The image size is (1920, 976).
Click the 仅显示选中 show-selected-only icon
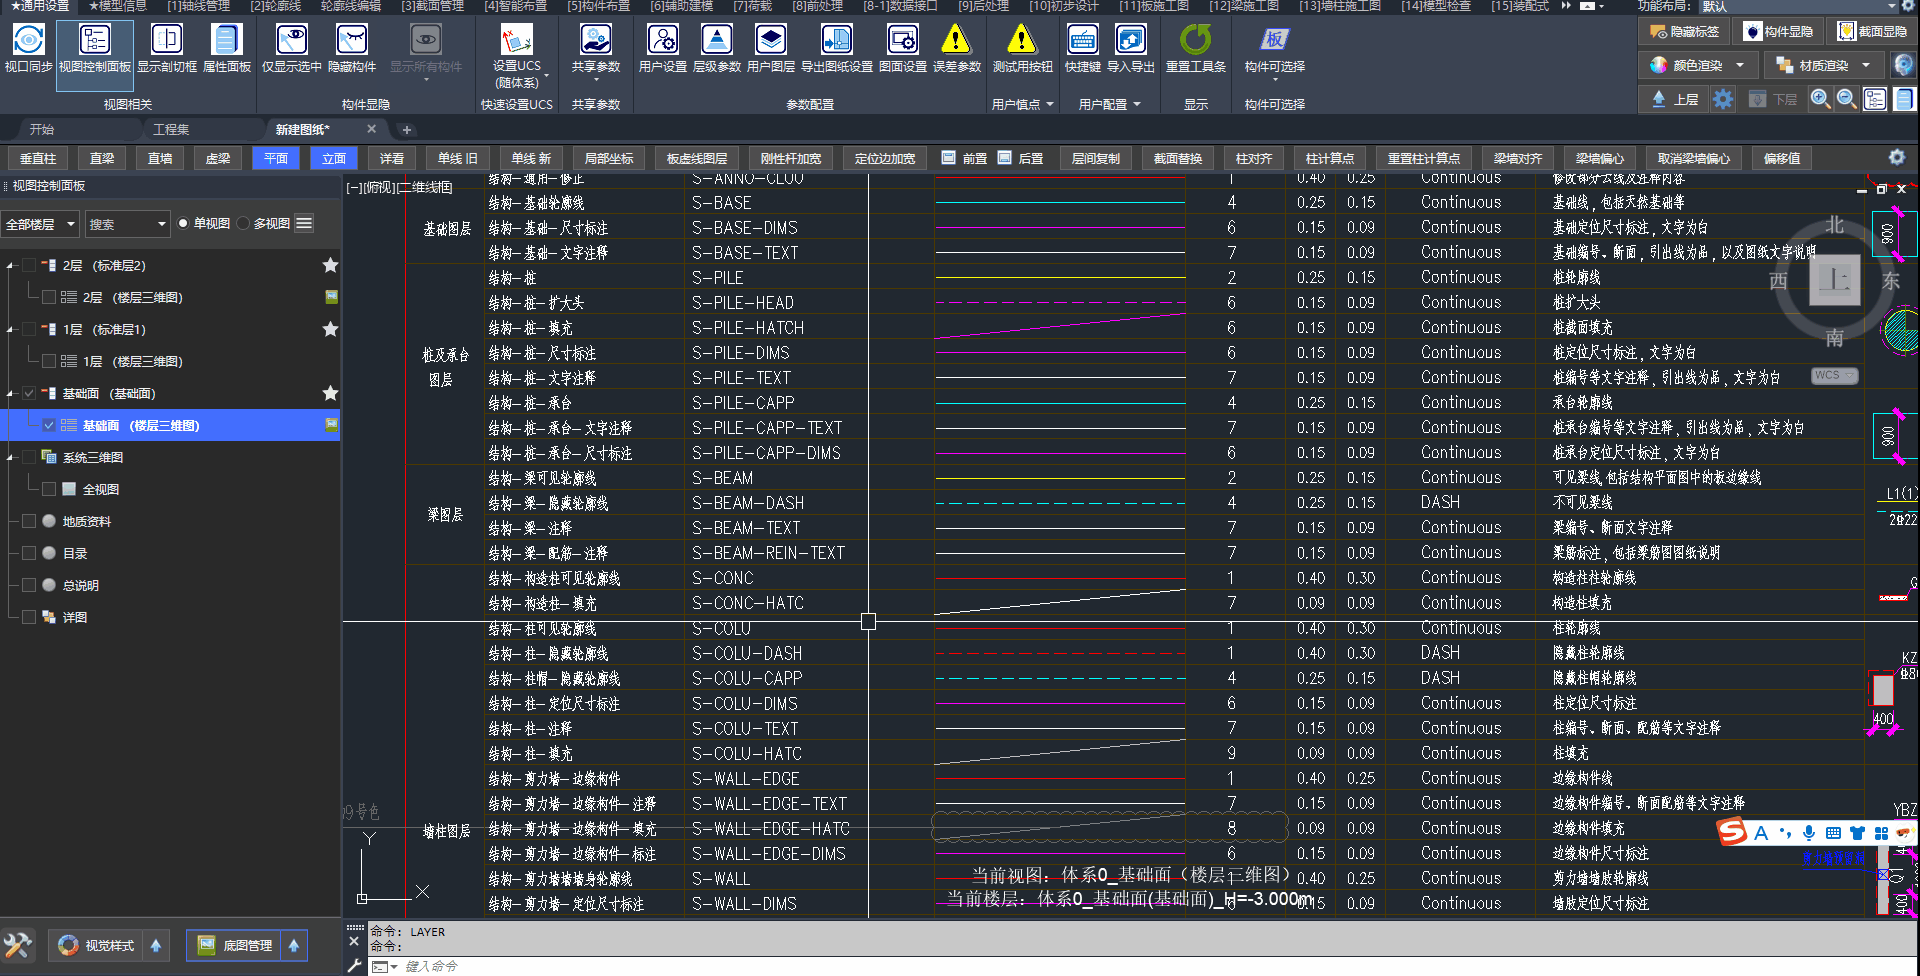(x=291, y=41)
